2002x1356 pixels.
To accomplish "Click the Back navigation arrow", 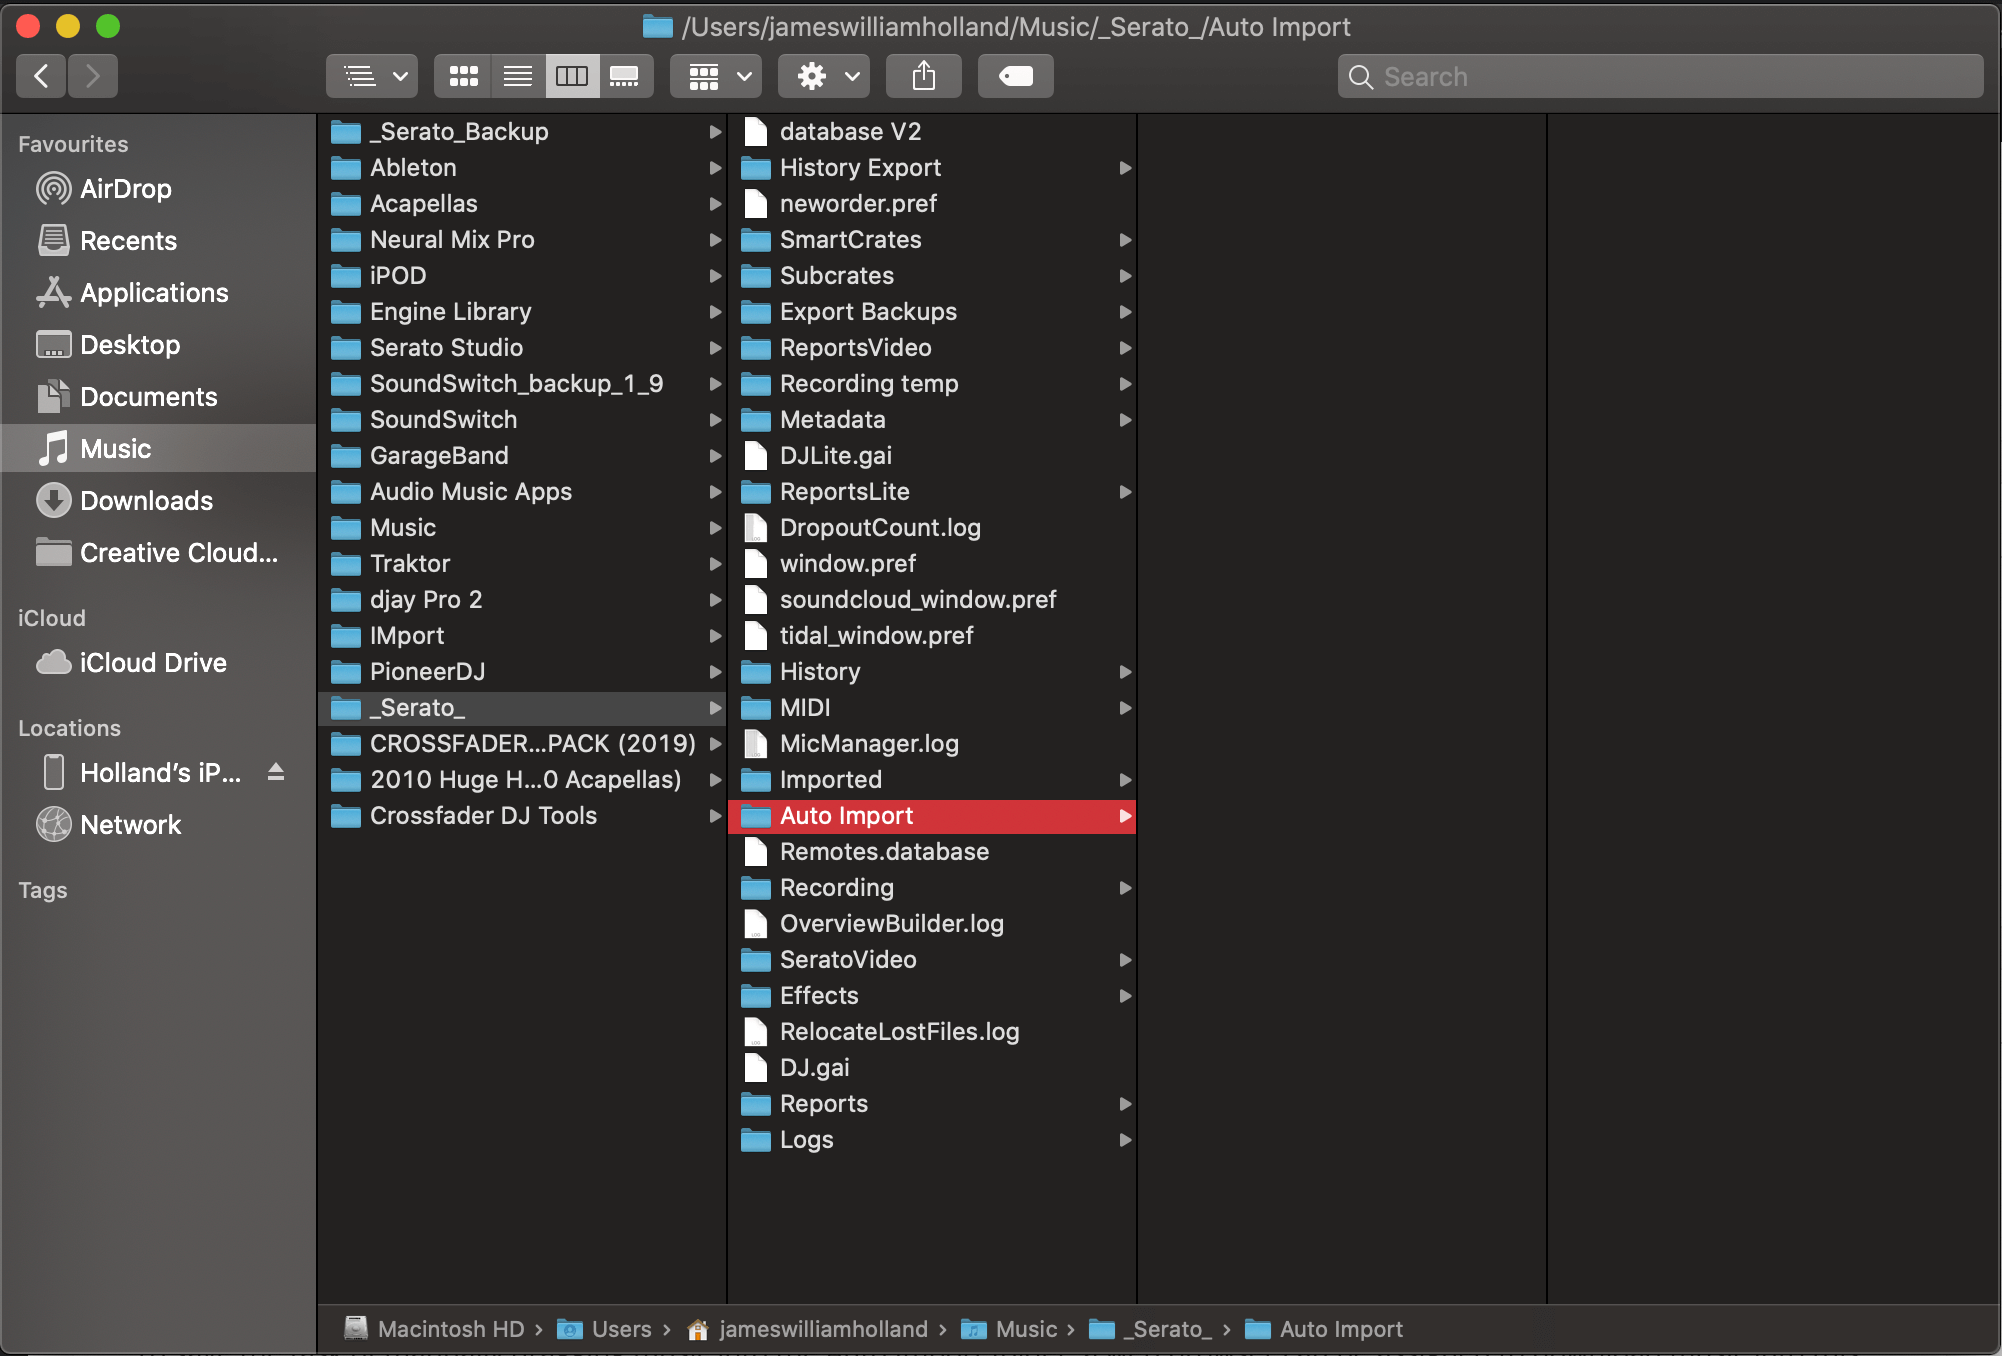I will tap(40, 75).
